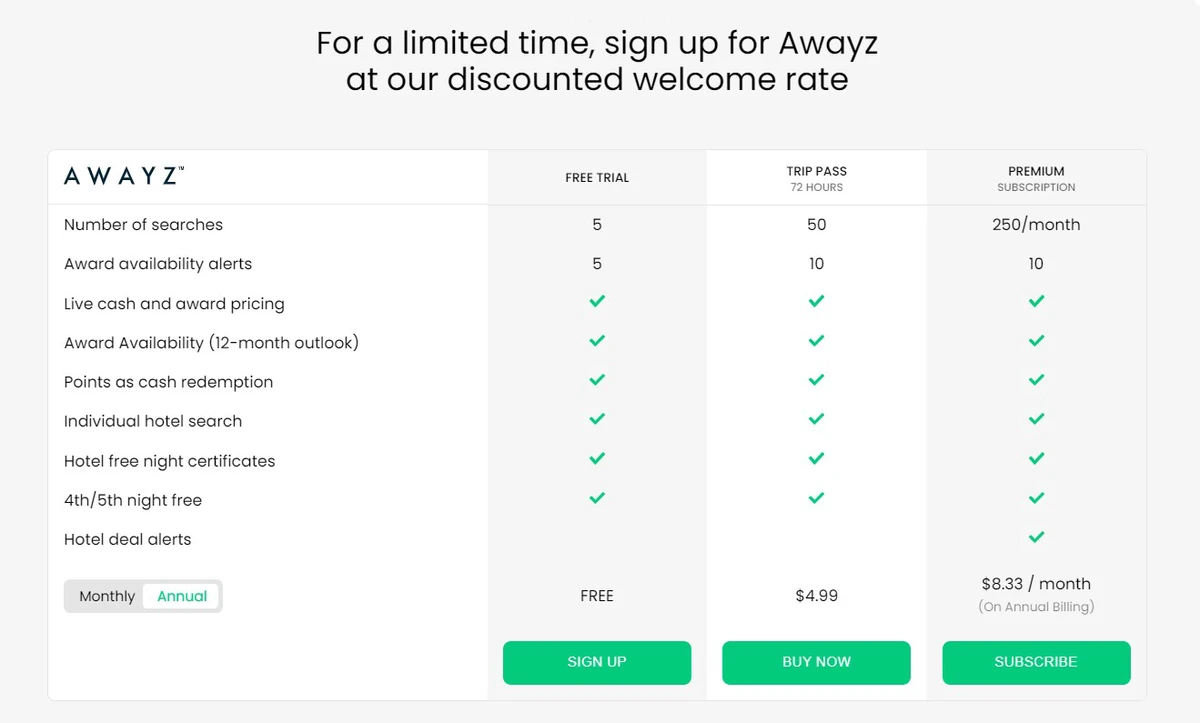Screen dimensions: 1200x723
Task: Click the Trip Pass checkmark for Individual hotel search
Action: (x=816, y=419)
